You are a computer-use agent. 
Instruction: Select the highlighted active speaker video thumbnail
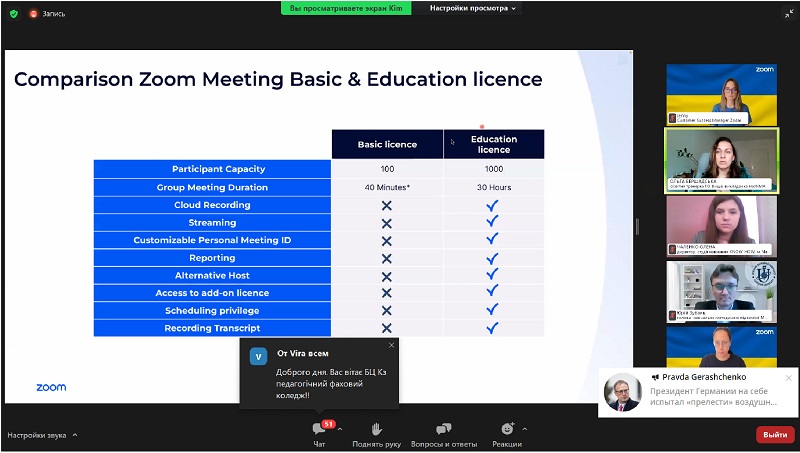(x=721, y=161)
